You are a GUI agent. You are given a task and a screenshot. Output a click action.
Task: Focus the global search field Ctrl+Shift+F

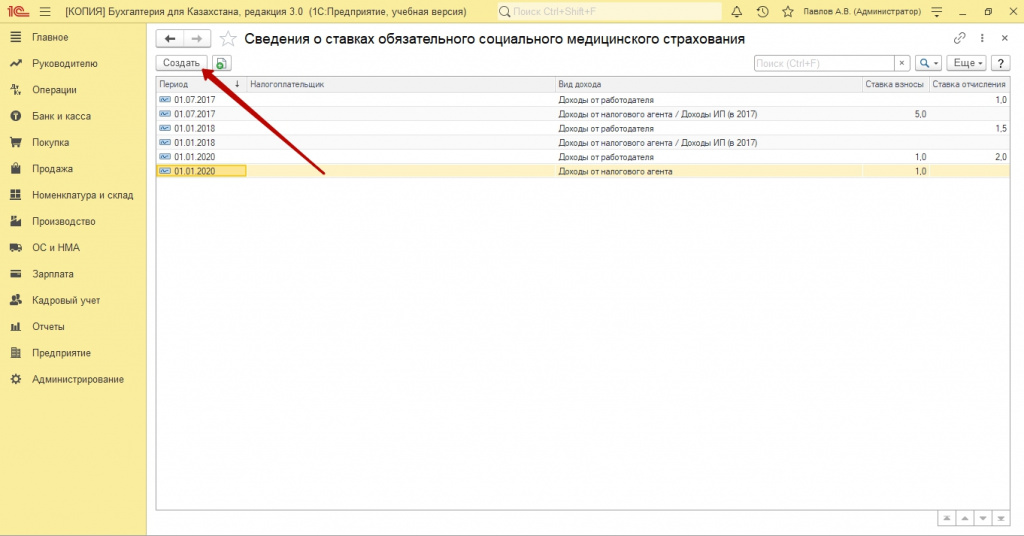[x=609, y=12]
